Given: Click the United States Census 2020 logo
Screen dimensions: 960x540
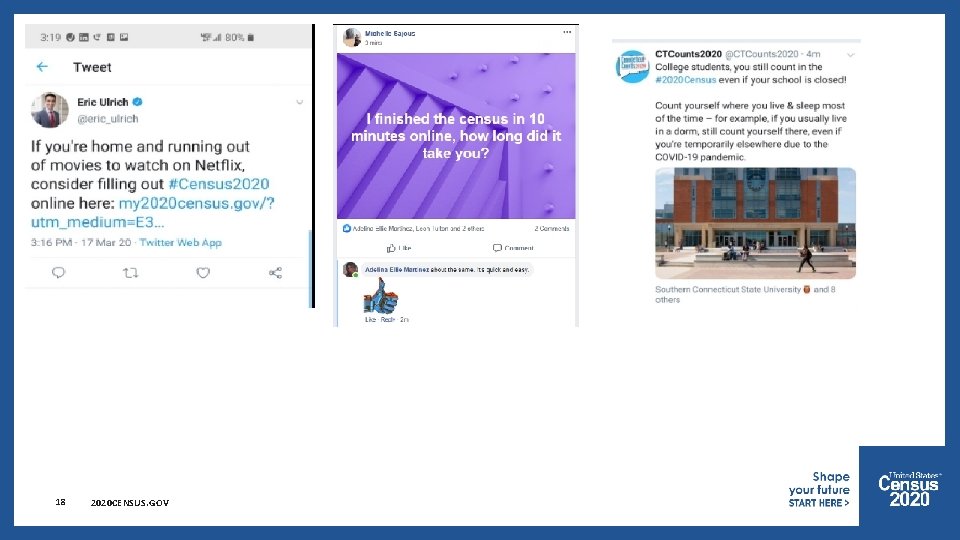Looking at the screenshot, I should (x=909, y=489).
